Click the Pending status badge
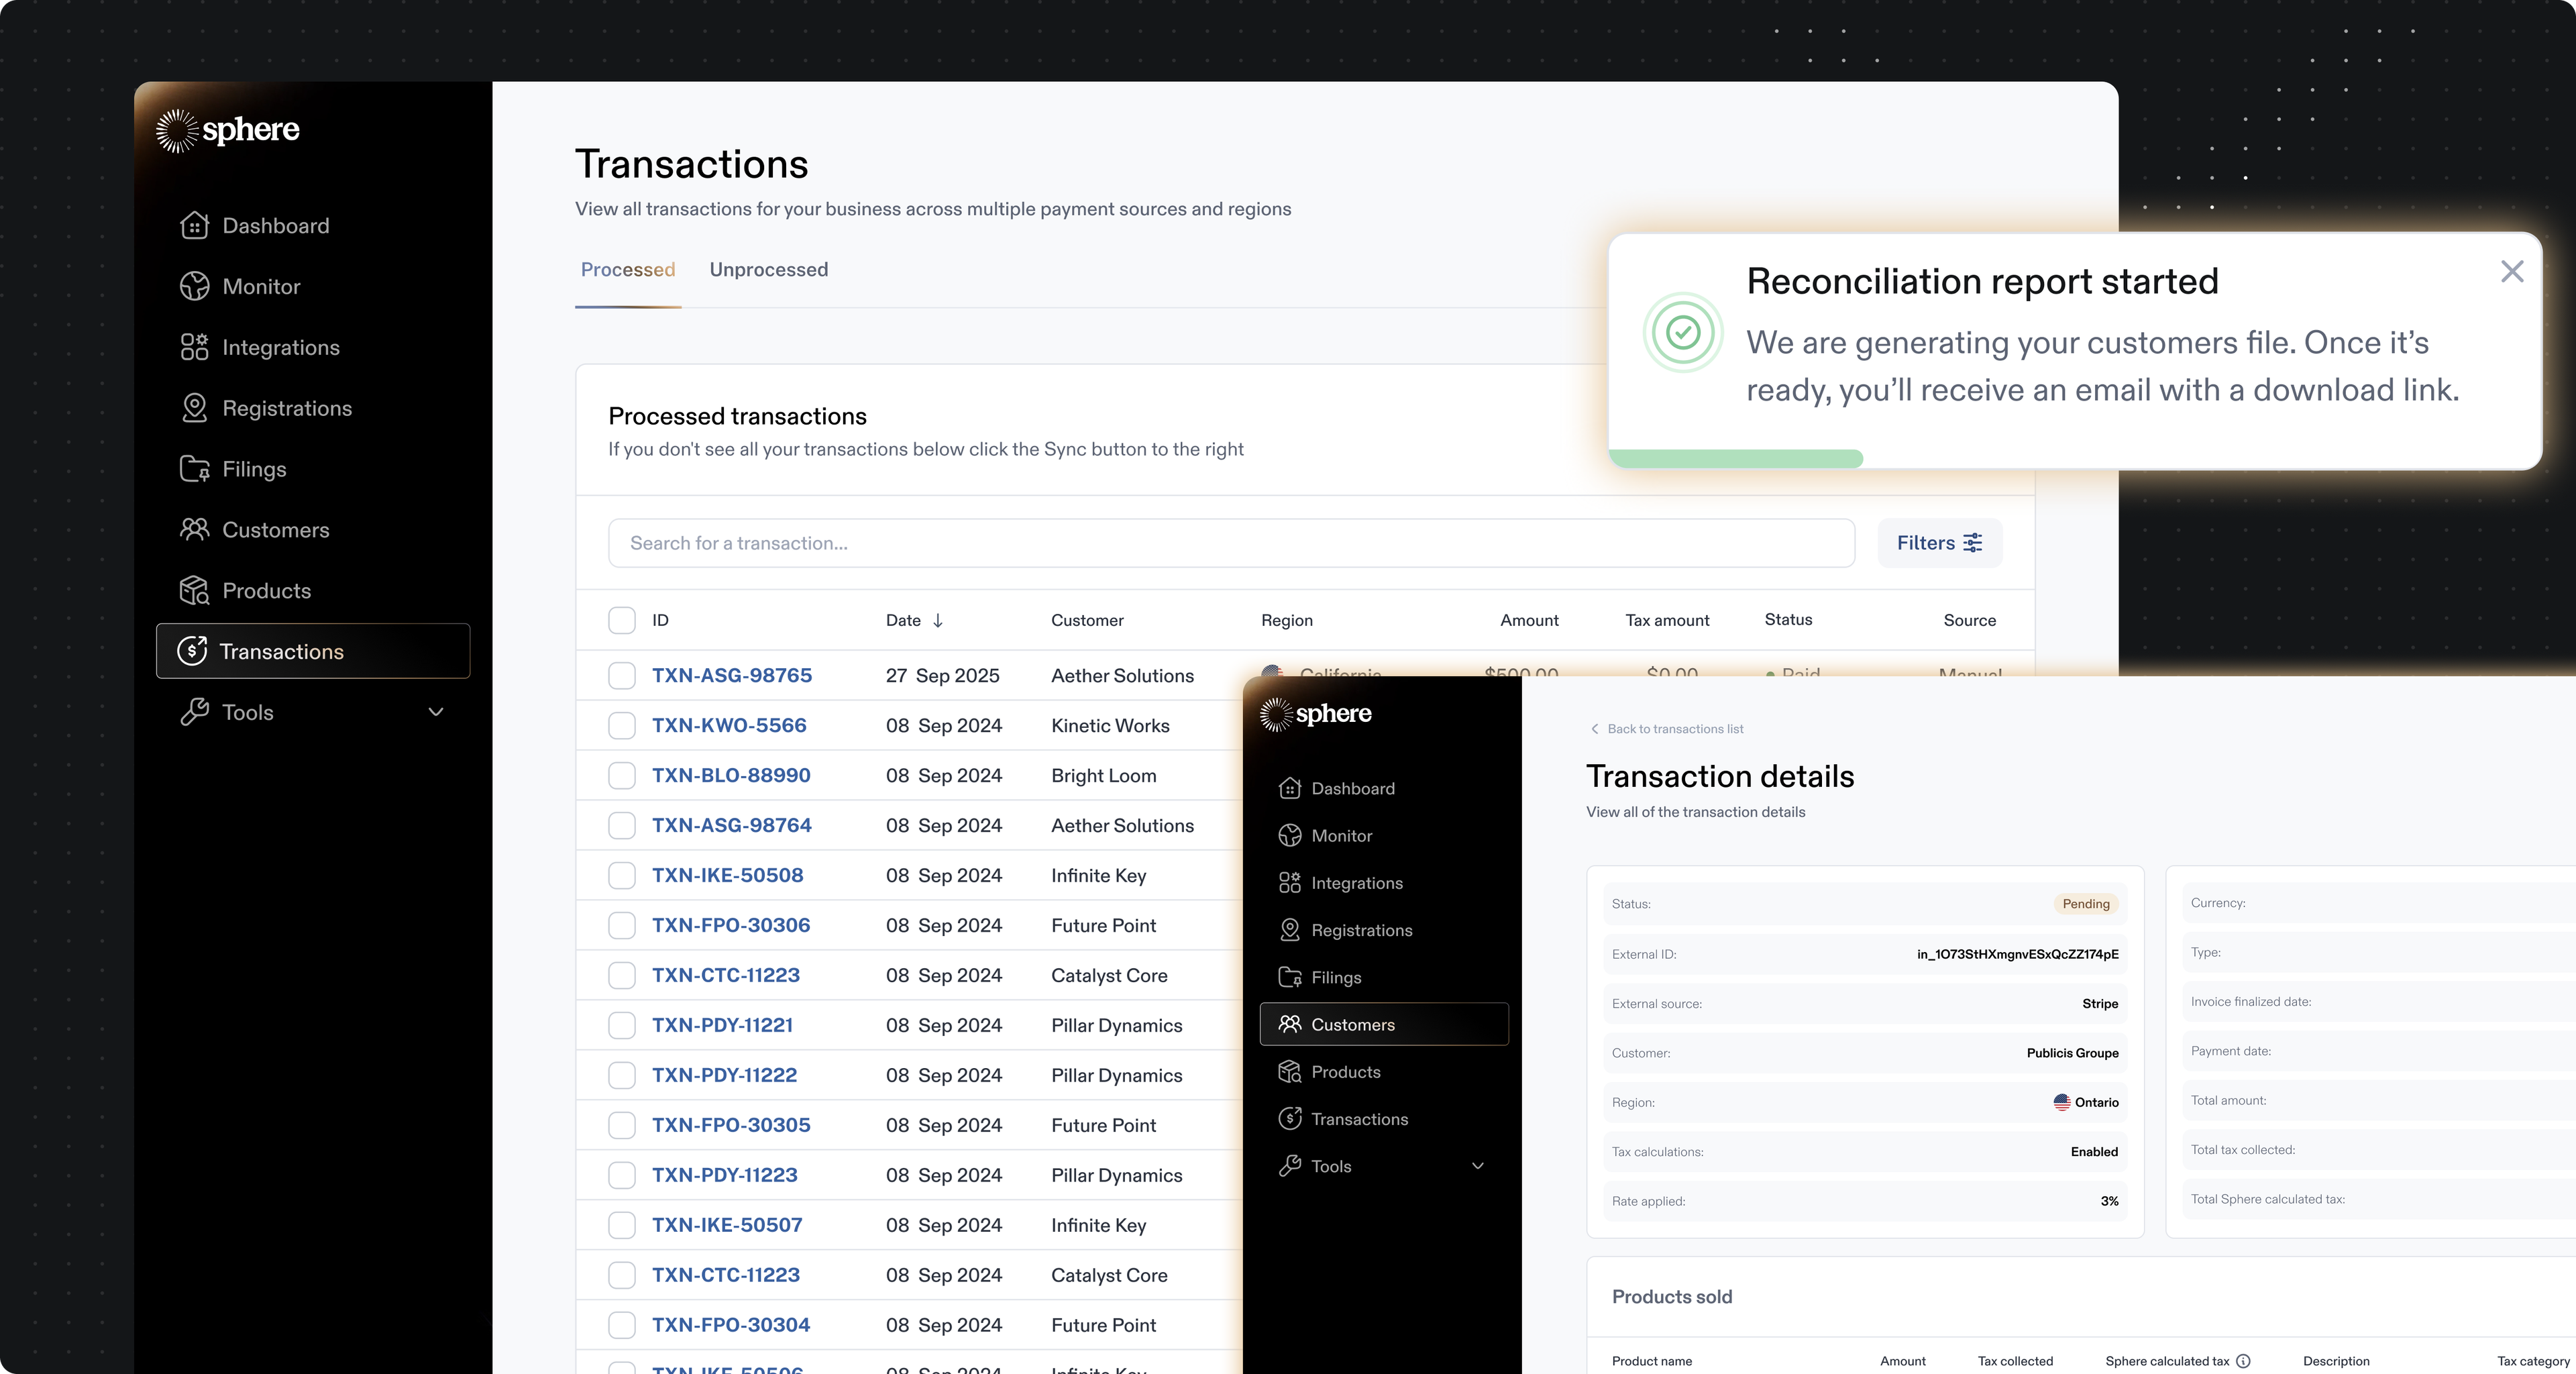The image size is (2576, 1374). pyautogui.click(x=2086, y=904)
